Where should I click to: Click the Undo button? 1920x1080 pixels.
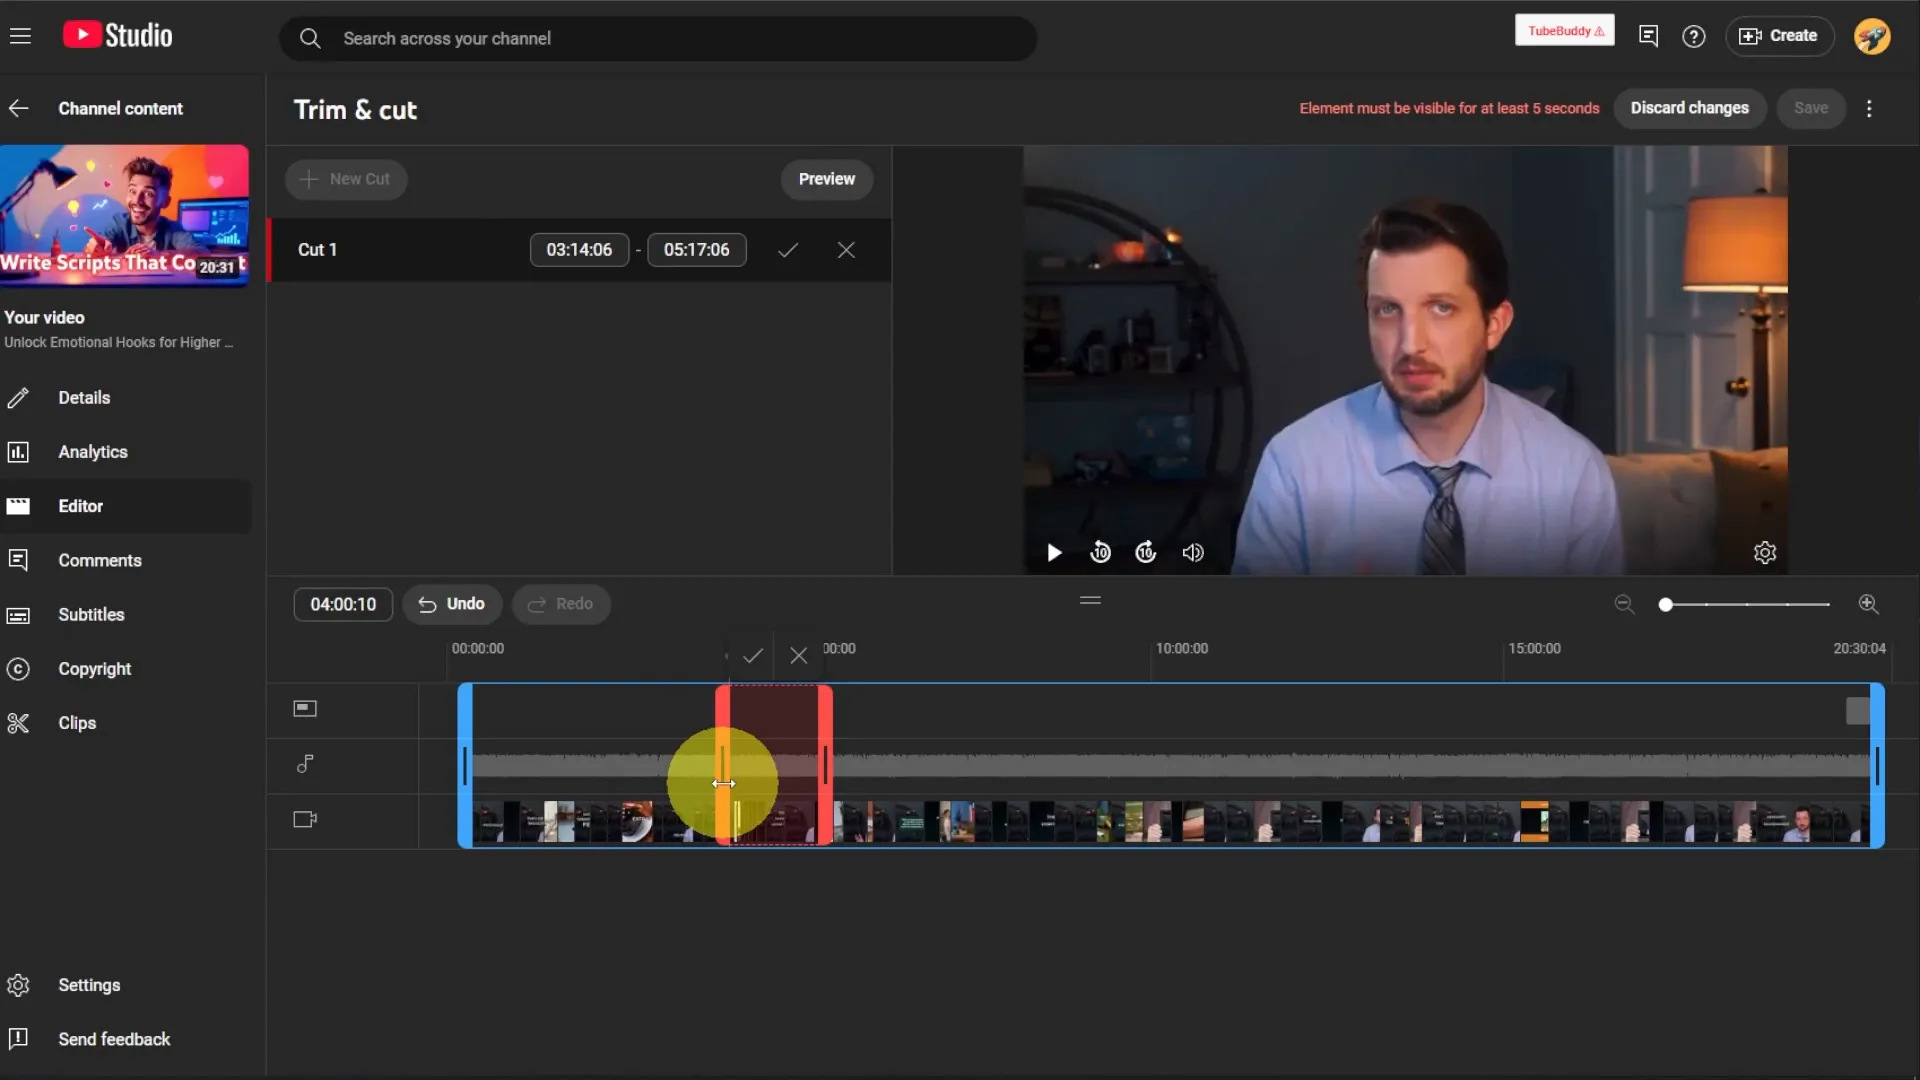452,604
